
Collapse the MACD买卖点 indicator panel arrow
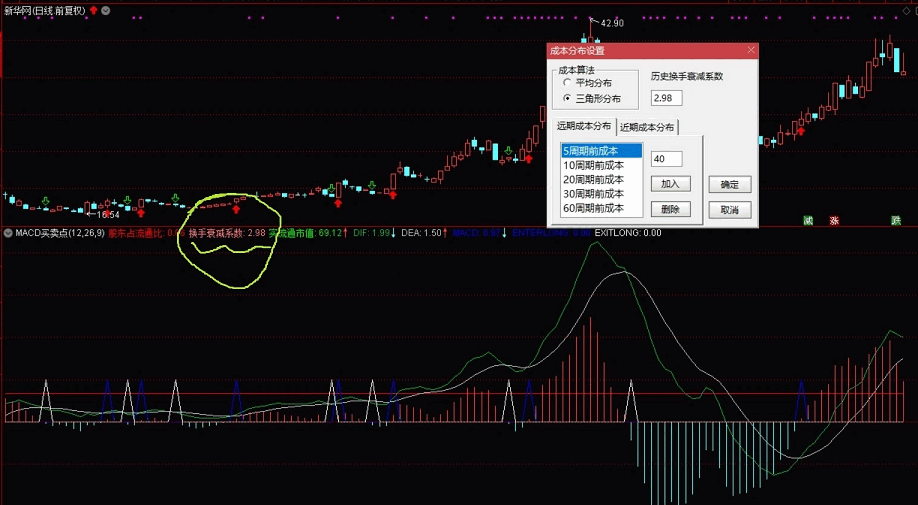[x=8, y=233]
